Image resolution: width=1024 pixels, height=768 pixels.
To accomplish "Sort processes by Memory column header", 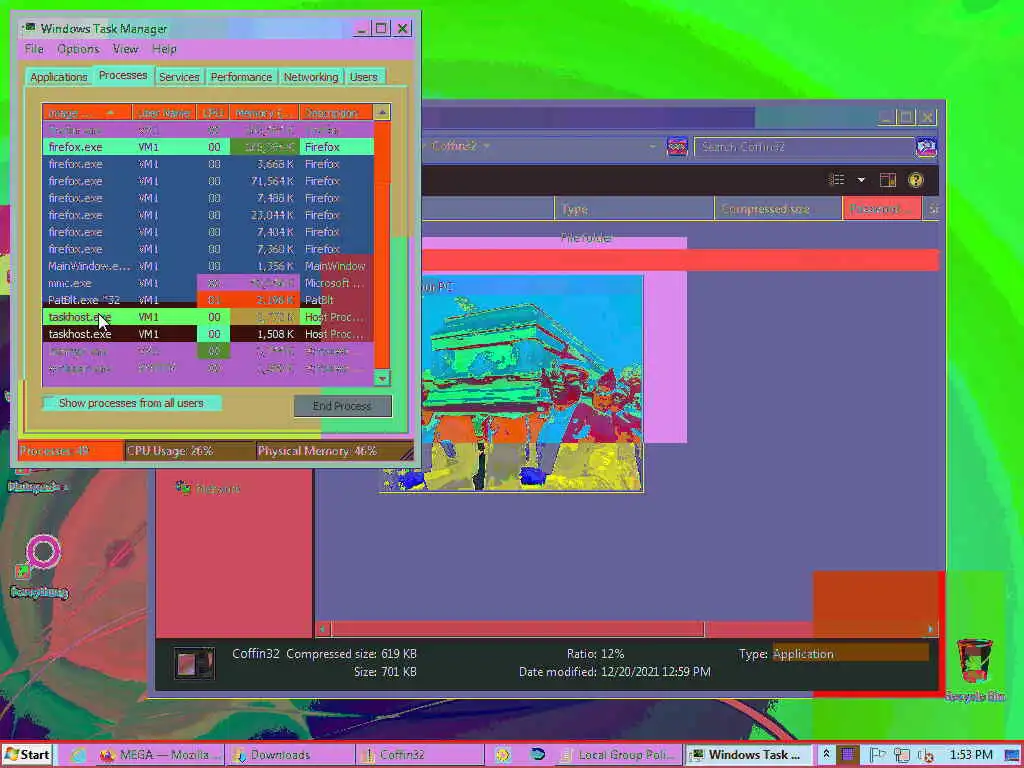I will pyautogui.click(x=264, y=112).
